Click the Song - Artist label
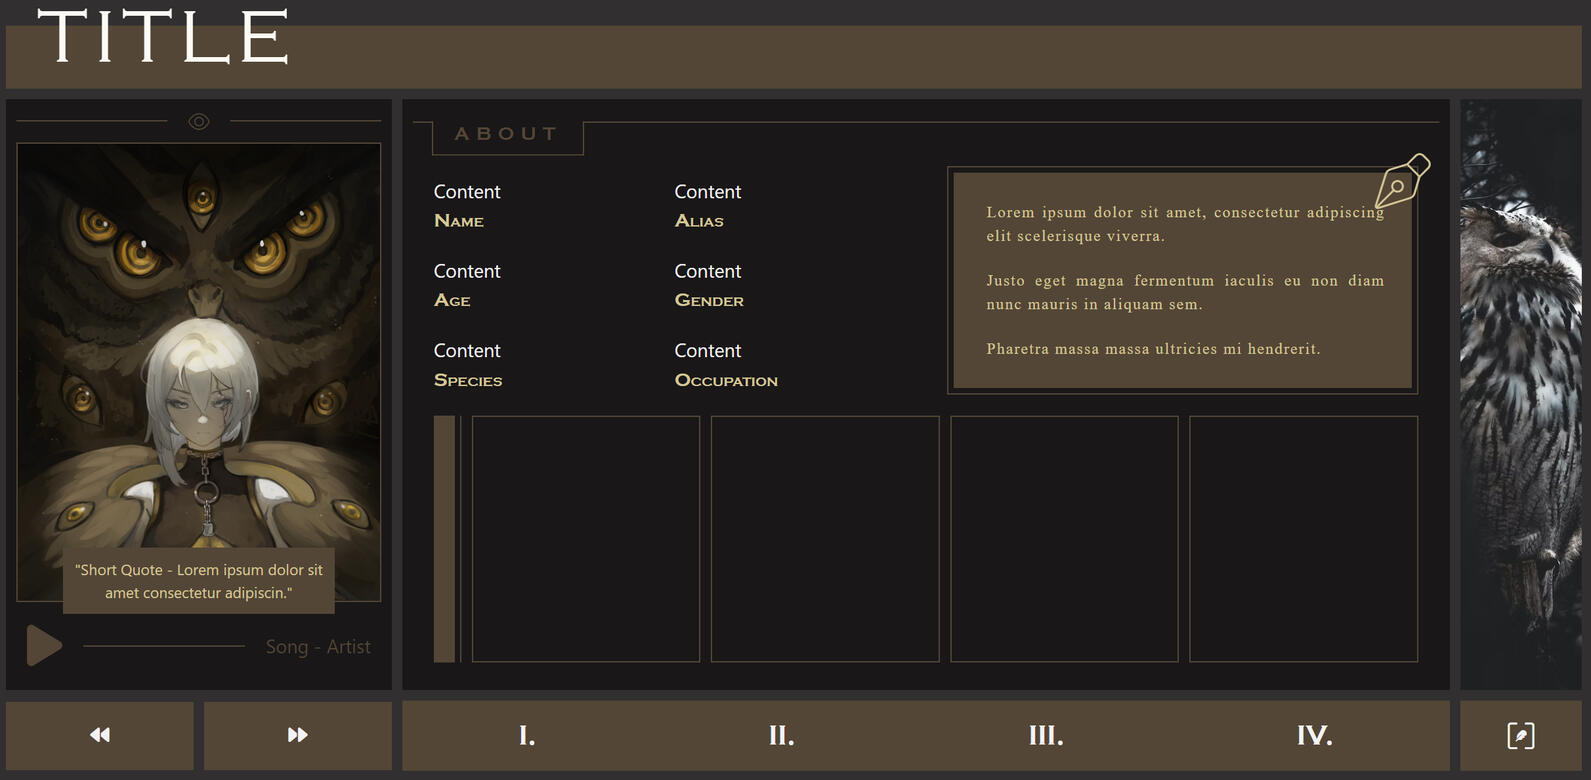1591x780 pixels. (x=318, y=647)
